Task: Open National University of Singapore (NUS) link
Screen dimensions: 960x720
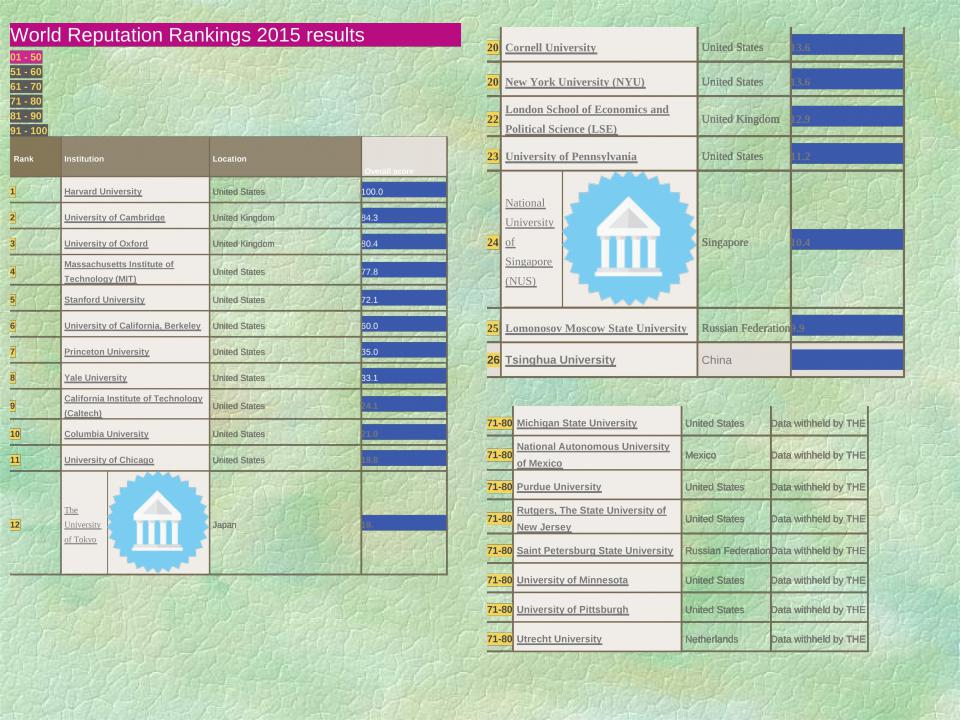Action: click(x=529, y=242)
